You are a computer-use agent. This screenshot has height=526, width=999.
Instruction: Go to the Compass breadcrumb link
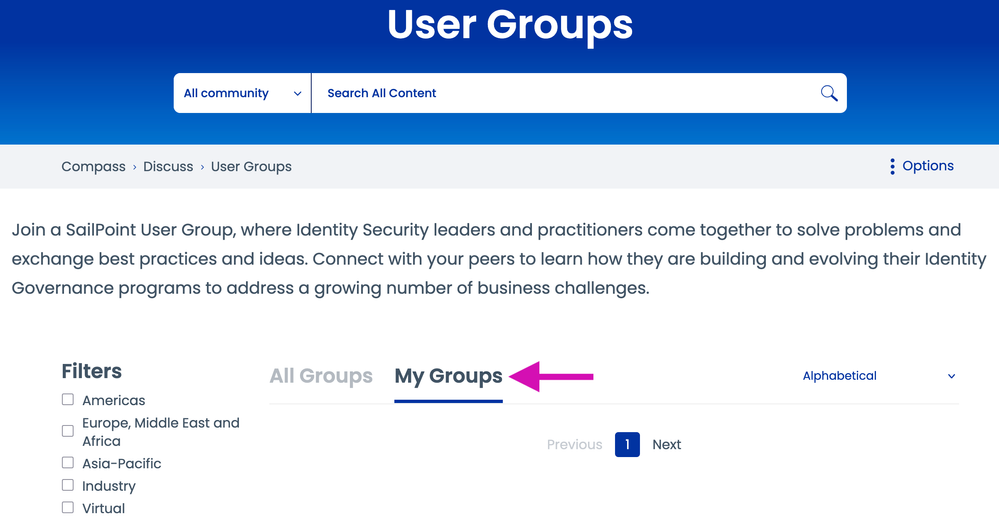click(93, 167)
